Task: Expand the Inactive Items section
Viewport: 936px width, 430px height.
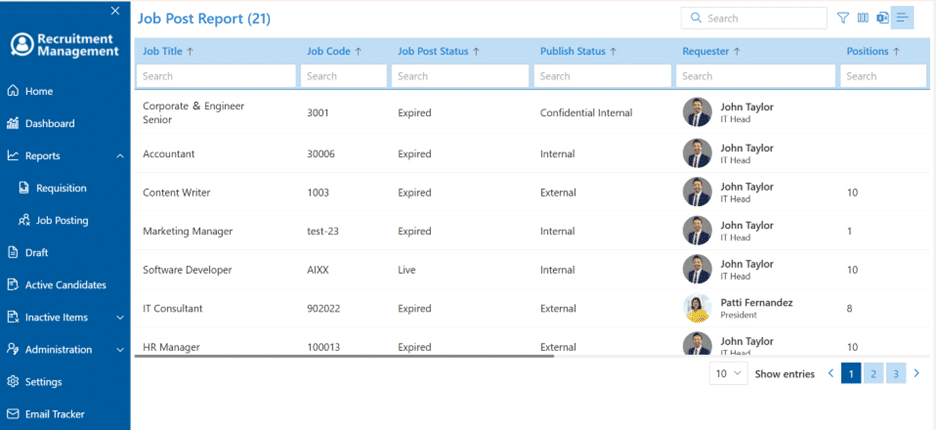Action: tap(120, 318)
